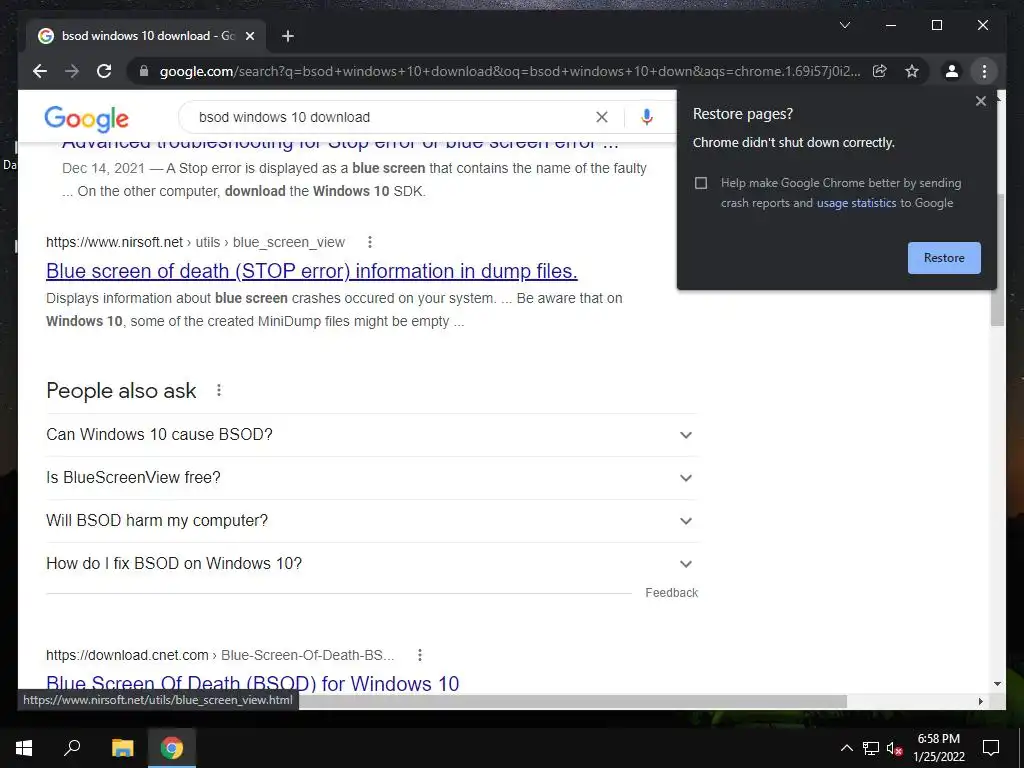Open the Chrome profile avatar icon
1024x768 pixels.
click(x=952, y=71)
